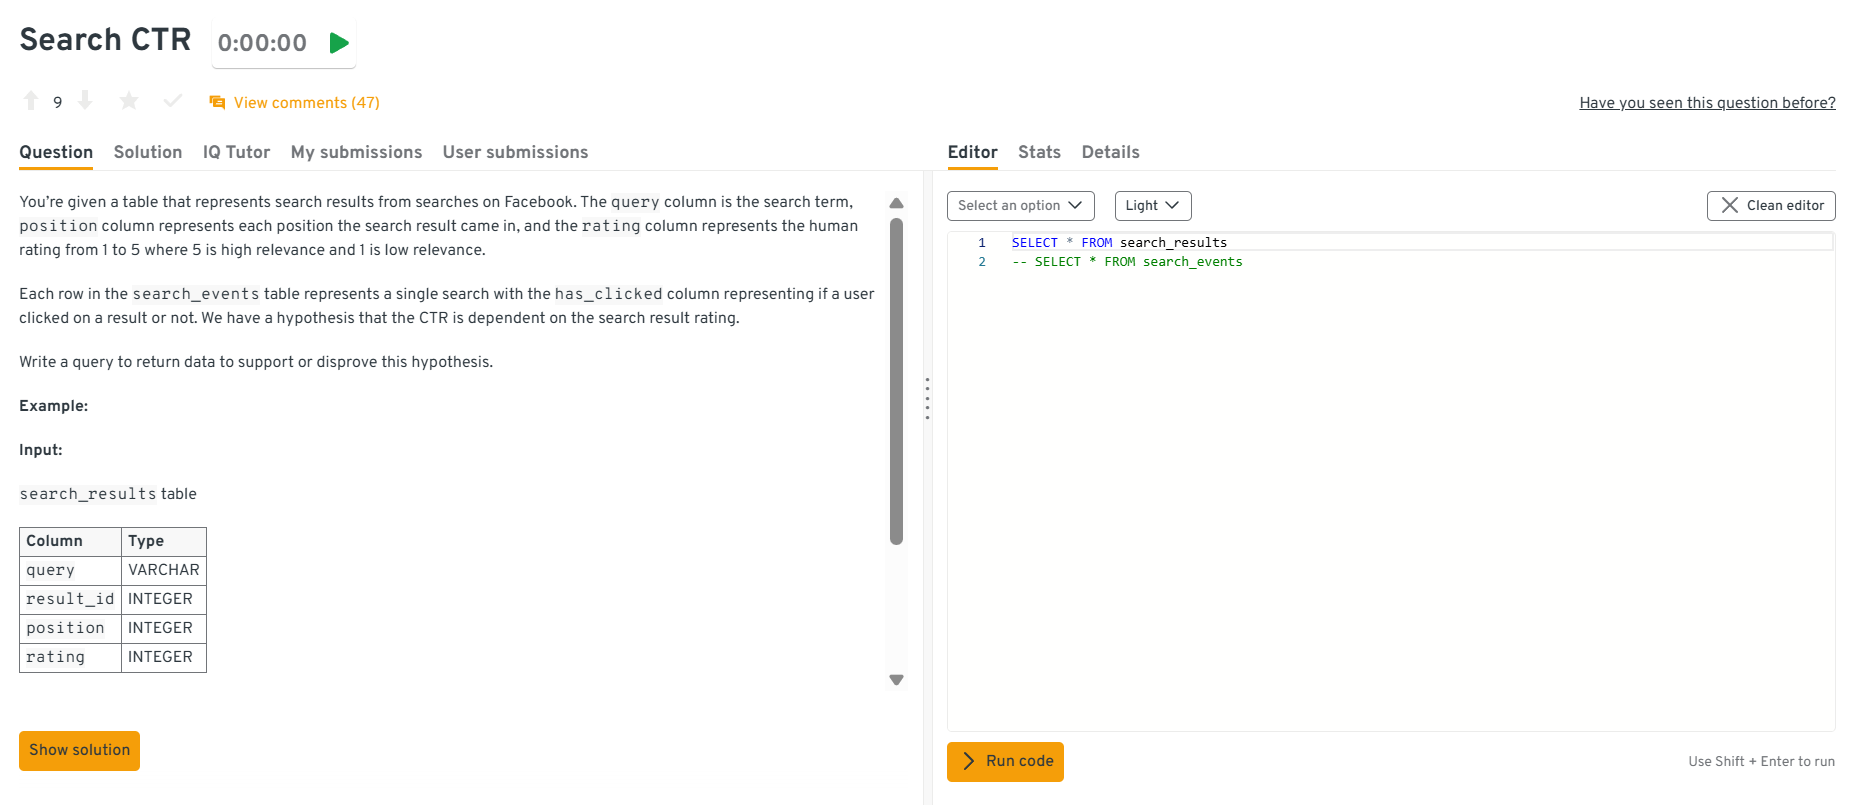This screenshot has height=805, width=1860.
Task: Run the SQL code
Action: [1005, 761]
